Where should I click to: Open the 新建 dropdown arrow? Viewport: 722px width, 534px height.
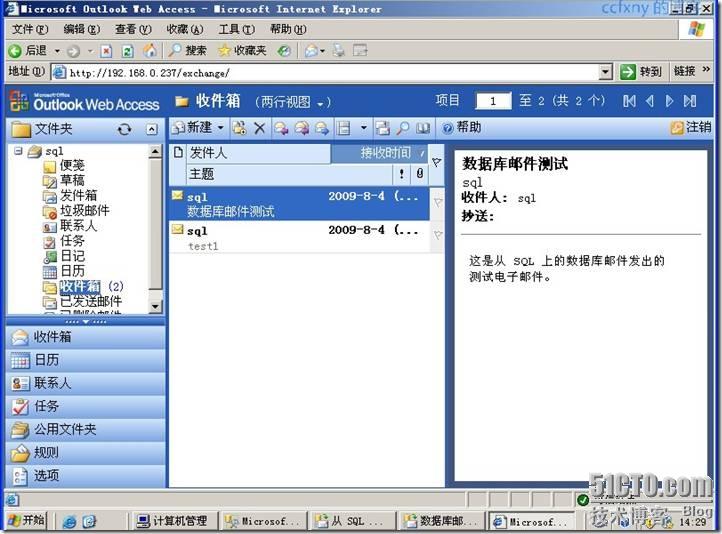click(x=221, y=128)
